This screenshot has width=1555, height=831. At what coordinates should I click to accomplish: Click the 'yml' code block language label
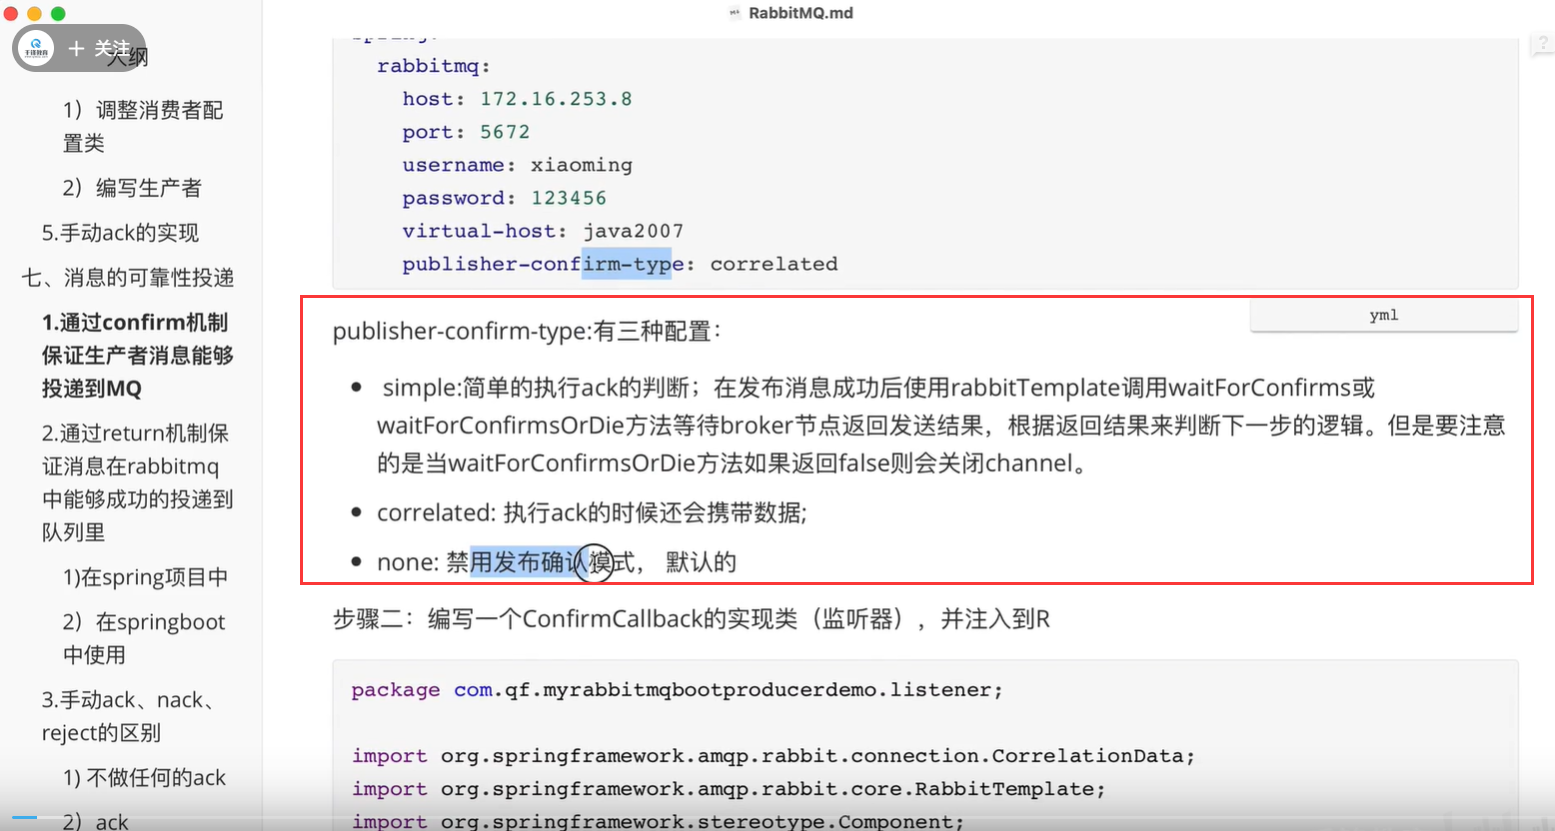[x=1384, y=315]
